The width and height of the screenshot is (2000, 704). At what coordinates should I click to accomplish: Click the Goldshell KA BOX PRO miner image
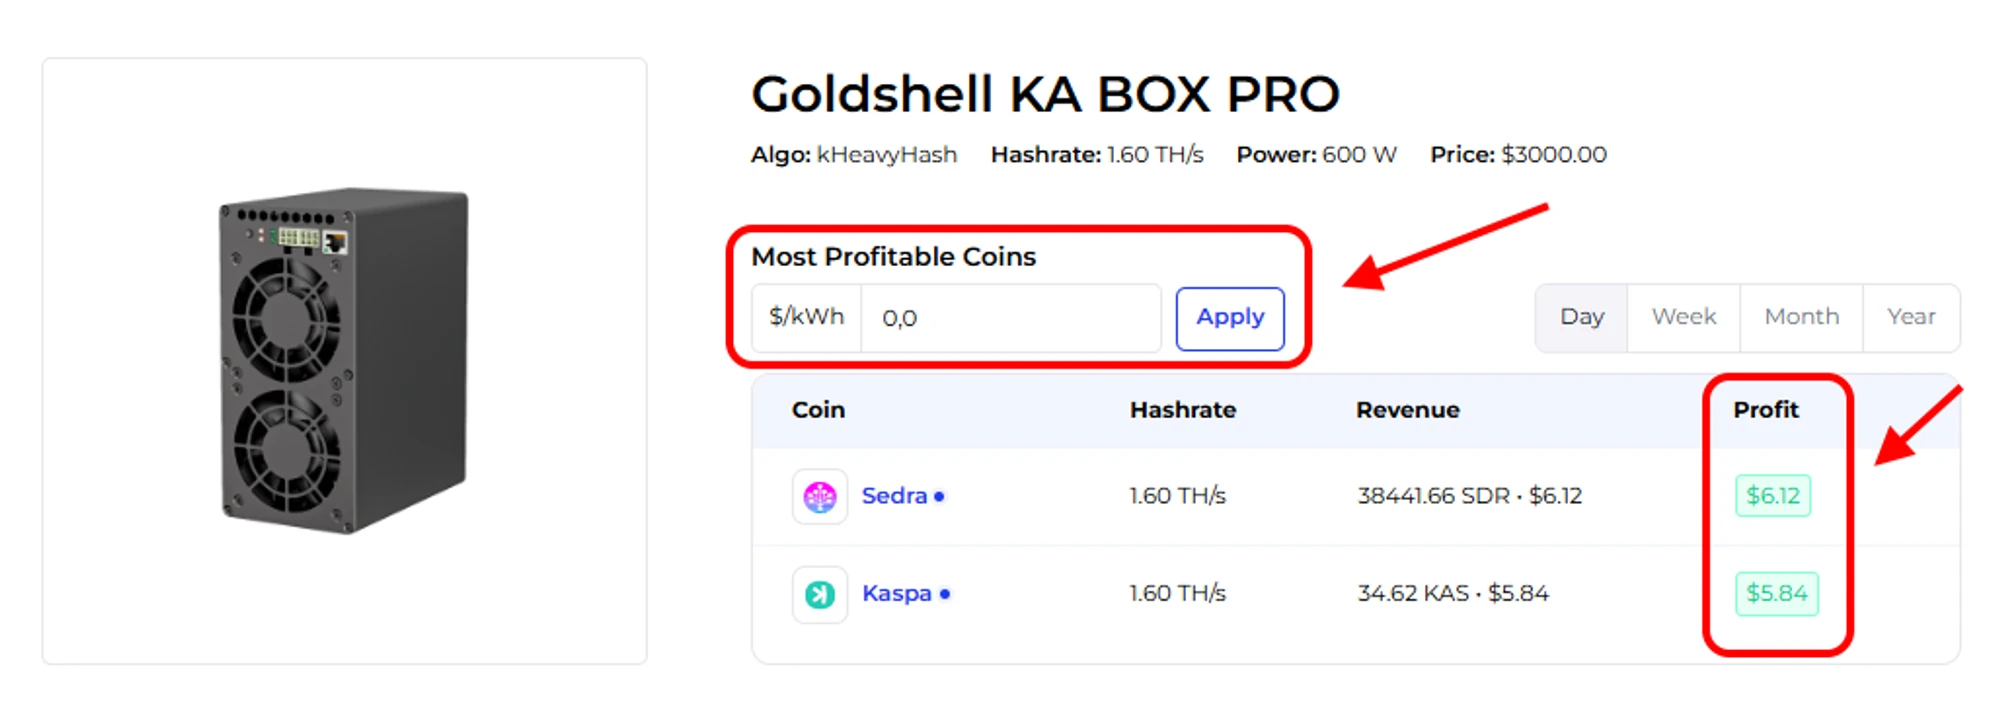point(343,360)
